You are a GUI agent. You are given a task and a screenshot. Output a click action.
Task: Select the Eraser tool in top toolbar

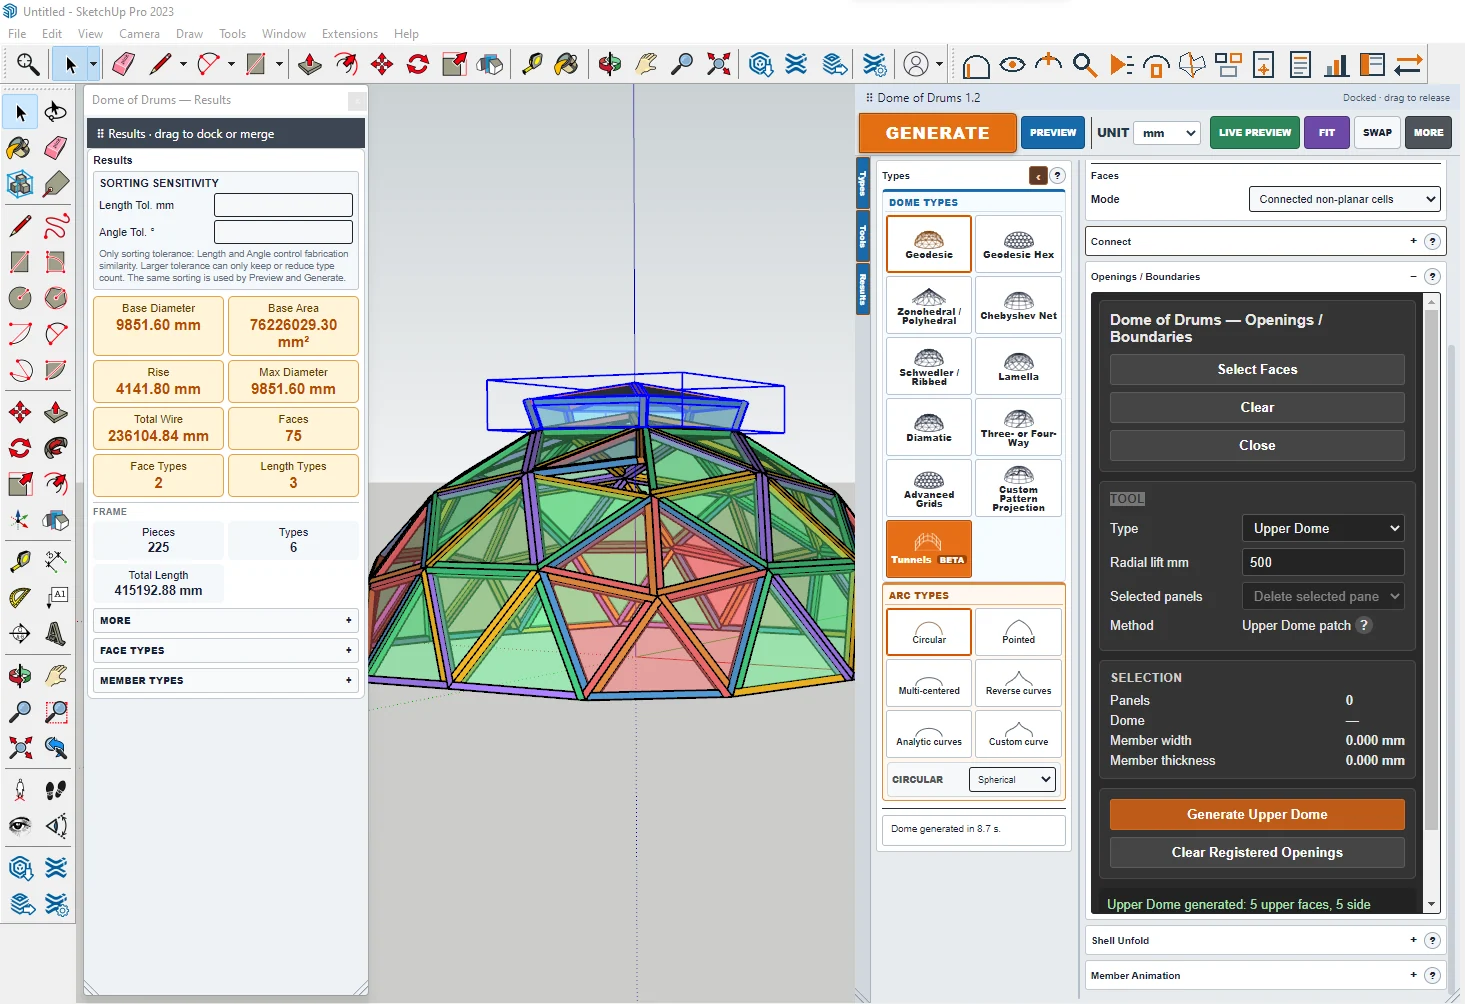[123, 65]
